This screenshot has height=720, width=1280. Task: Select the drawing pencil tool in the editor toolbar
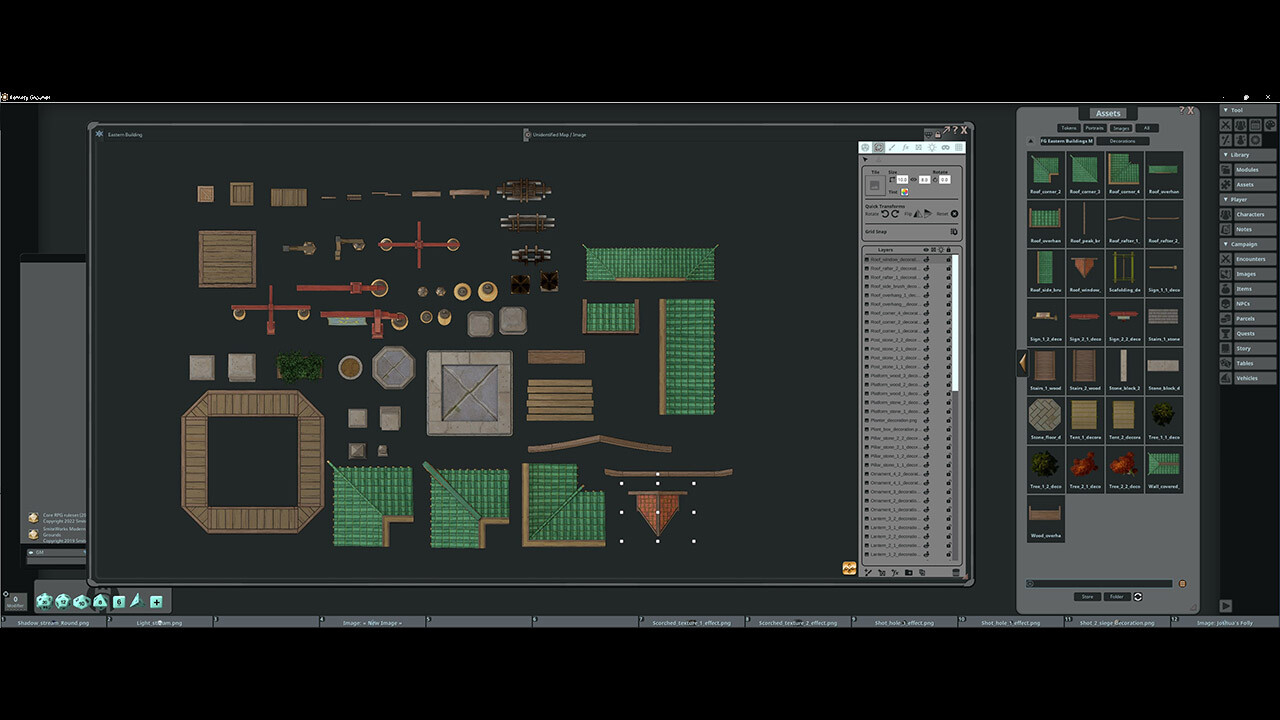(892, 147)
